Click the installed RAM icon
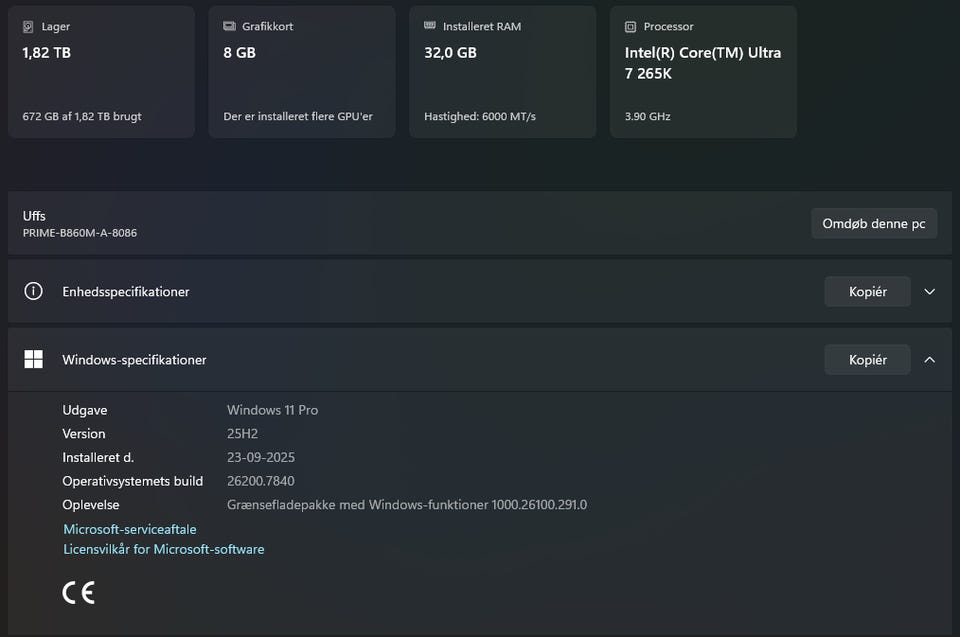 pyautogui.click(x=430, y=27)
